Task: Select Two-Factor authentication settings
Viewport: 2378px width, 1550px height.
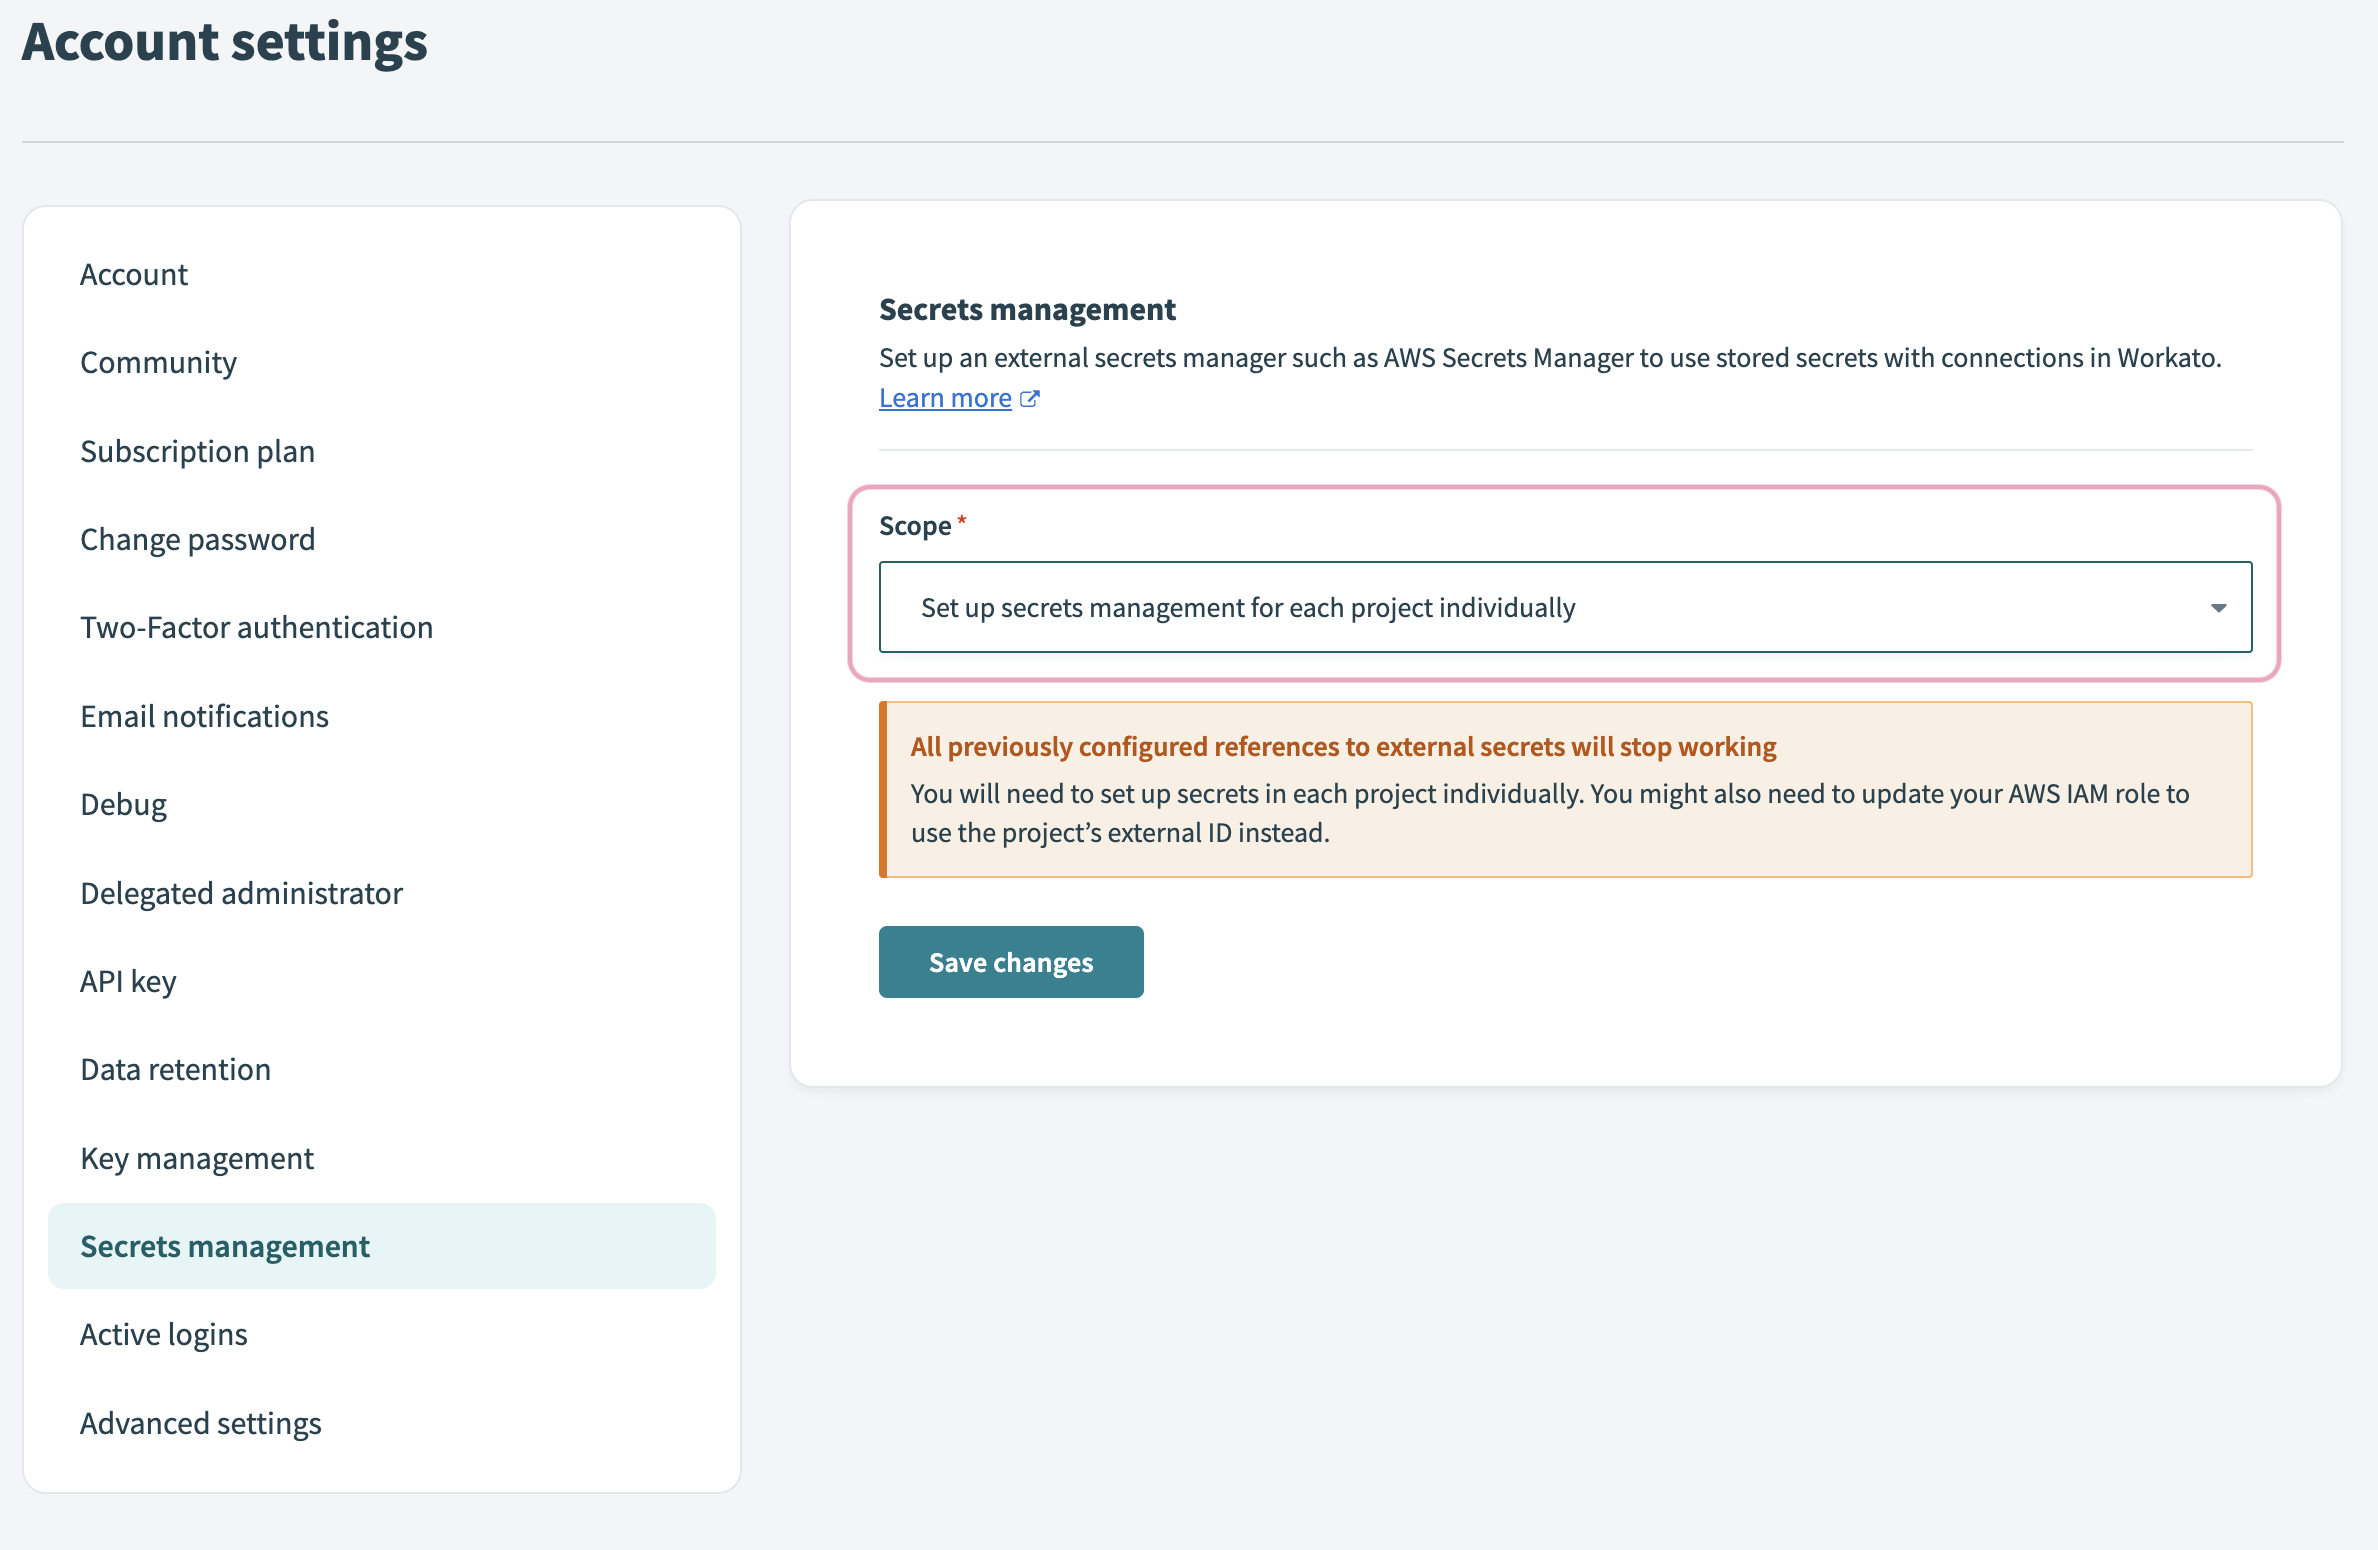Action: 258,626
